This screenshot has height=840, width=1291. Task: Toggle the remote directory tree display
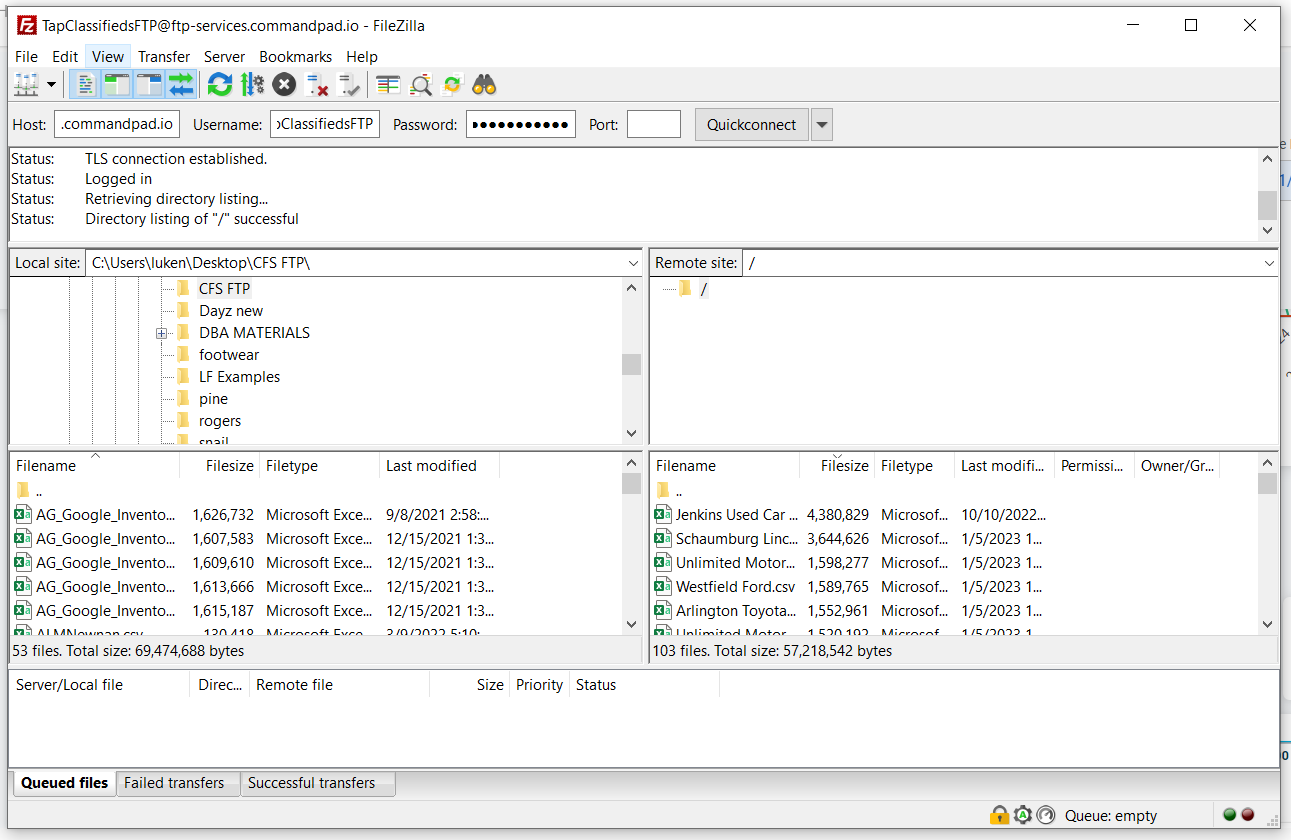pos(149,85)
